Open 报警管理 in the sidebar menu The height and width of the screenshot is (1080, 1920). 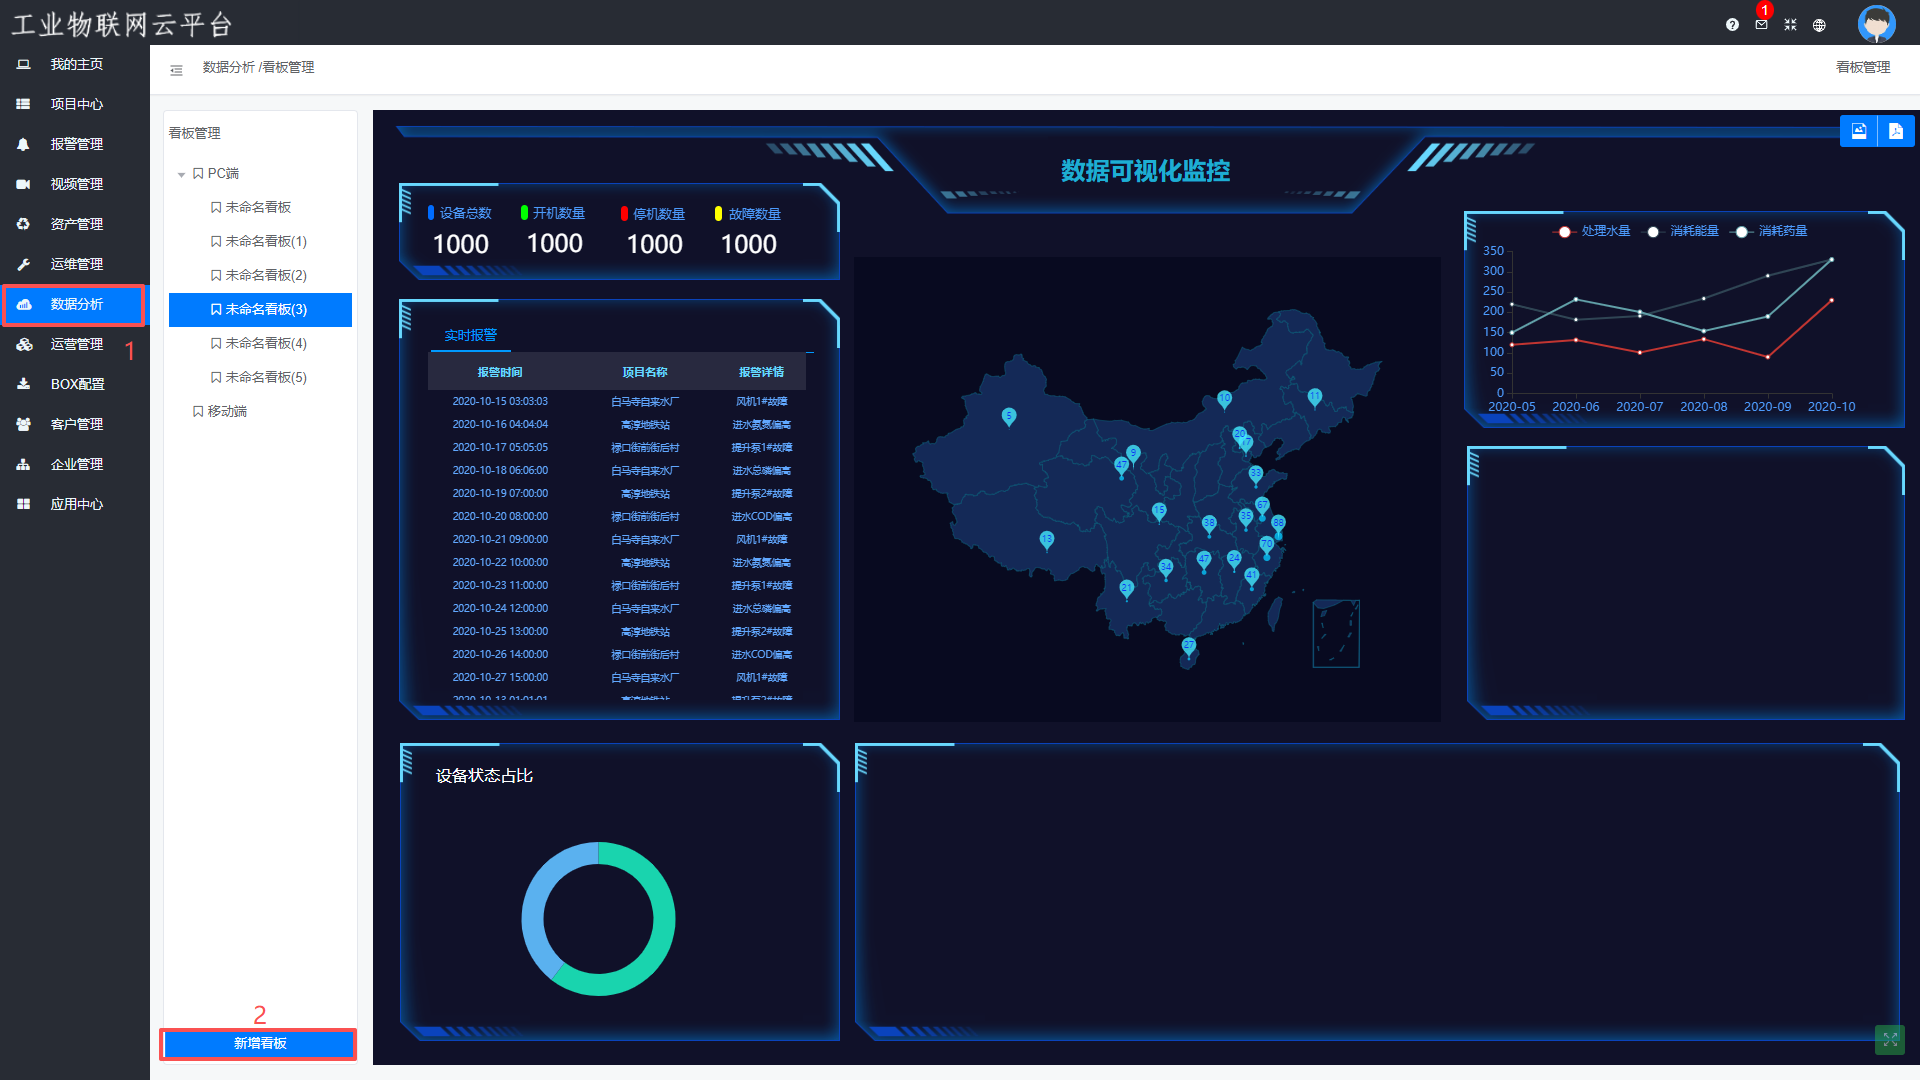pyautogui.click(x=76, y=144)
